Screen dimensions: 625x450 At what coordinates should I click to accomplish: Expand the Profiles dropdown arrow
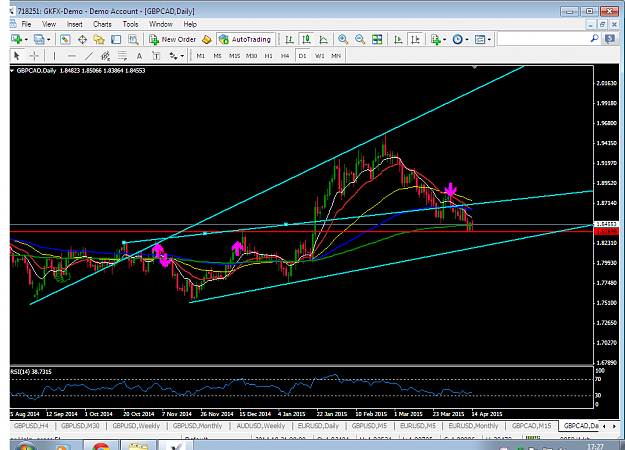(49, 39)
